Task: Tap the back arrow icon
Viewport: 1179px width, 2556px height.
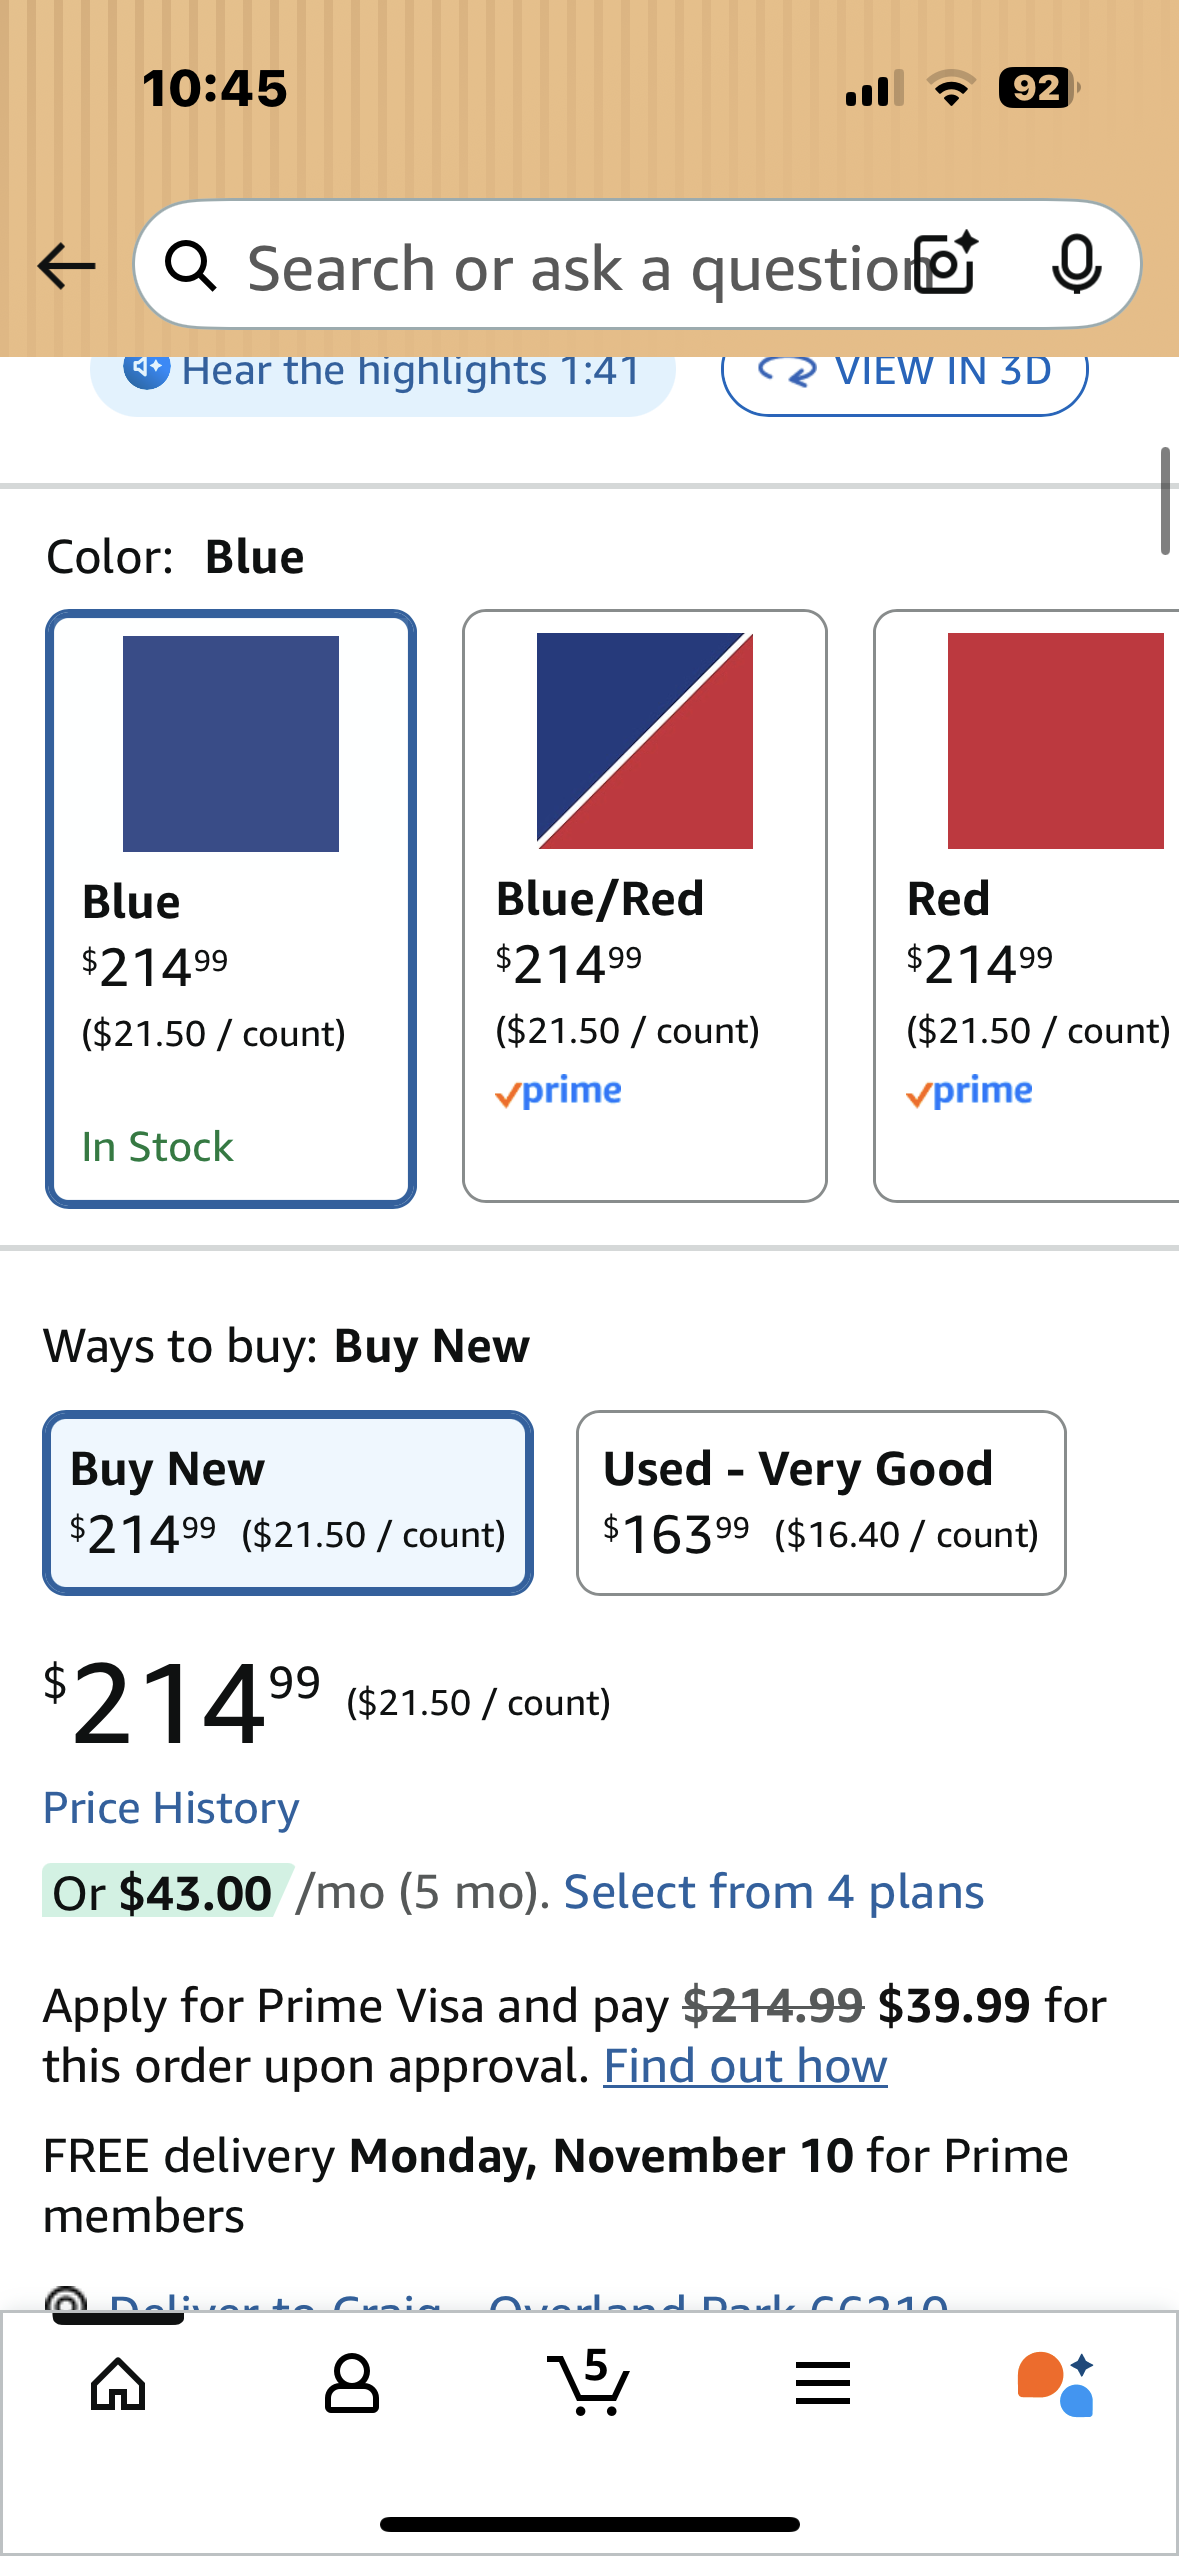Action: click(x=66, y=266)
